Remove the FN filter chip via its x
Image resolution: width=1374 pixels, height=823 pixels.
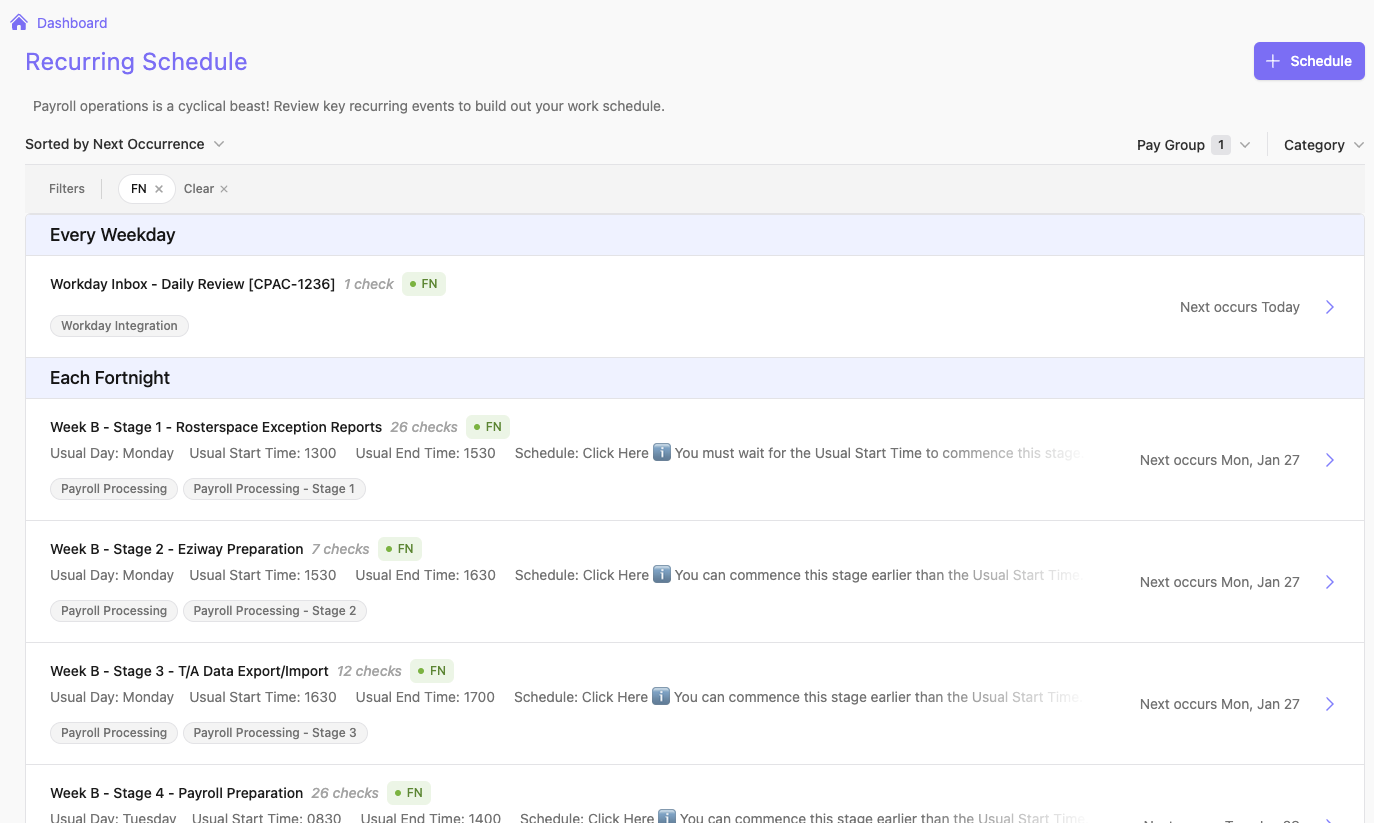pos(159,189)
